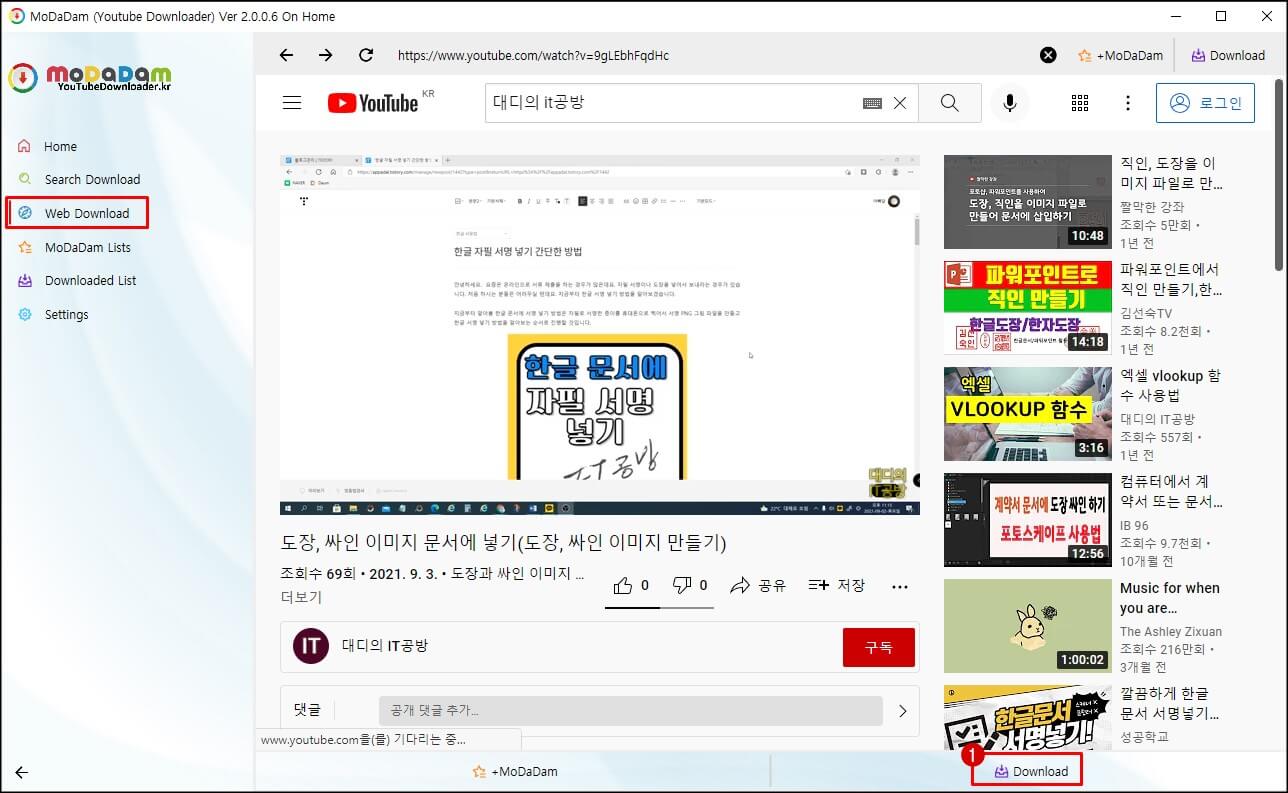The image size is (1288, 793).
Task: Add video via top +MoDaDam button
Action: [x=1120, y=55]
